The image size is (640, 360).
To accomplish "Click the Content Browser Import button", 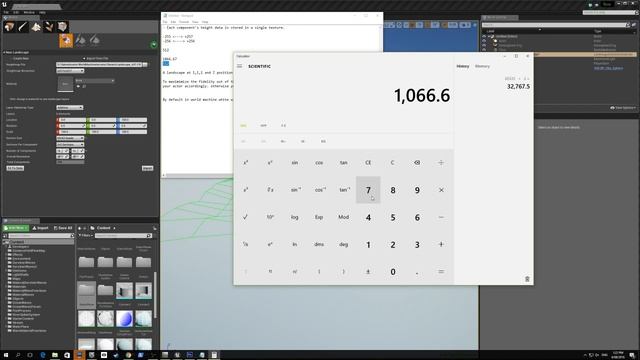I will 40,228.
